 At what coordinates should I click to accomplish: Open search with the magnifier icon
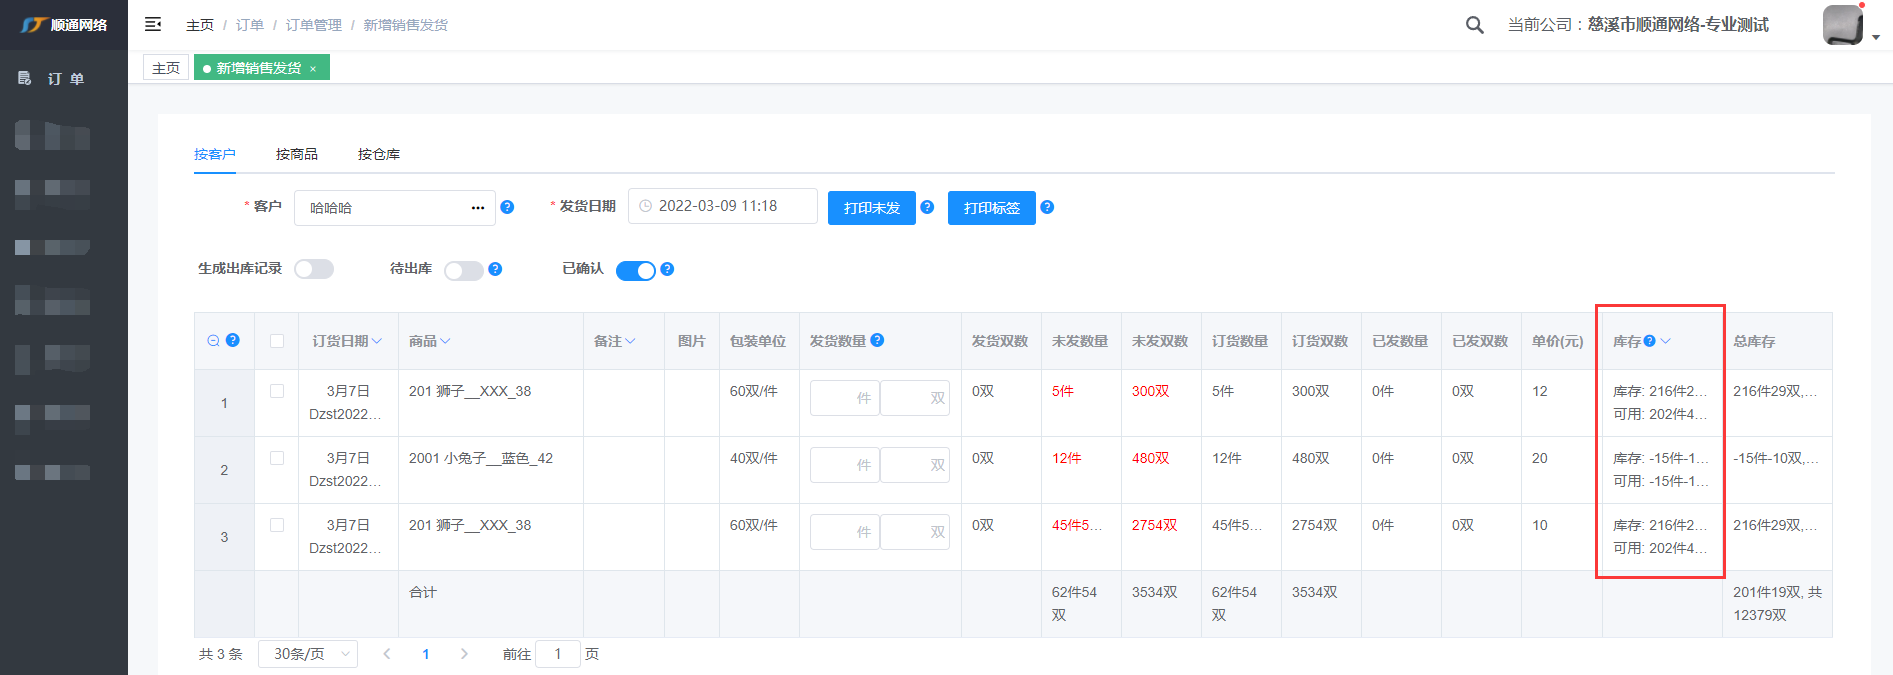pos(1474,25)
